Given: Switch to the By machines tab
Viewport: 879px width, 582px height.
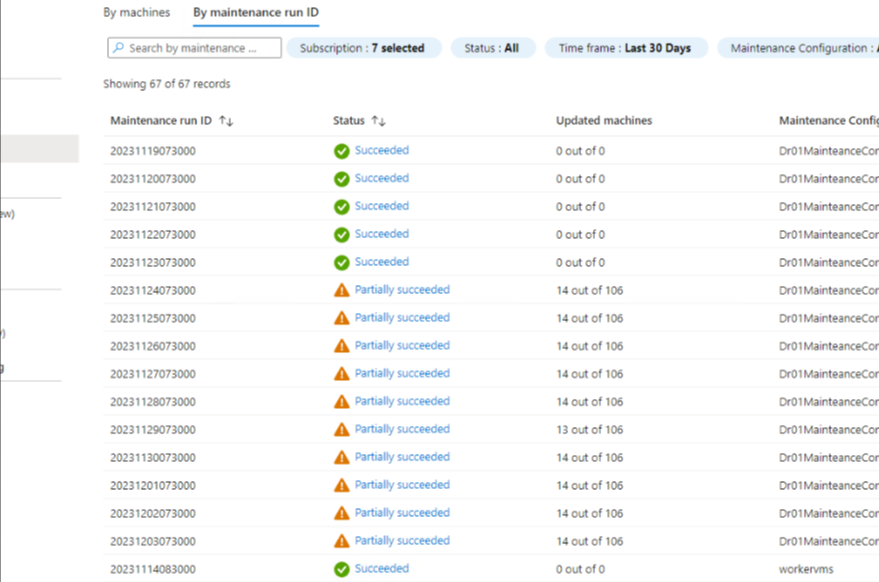Looking at the screenshot, I should [x=136, y=12].
